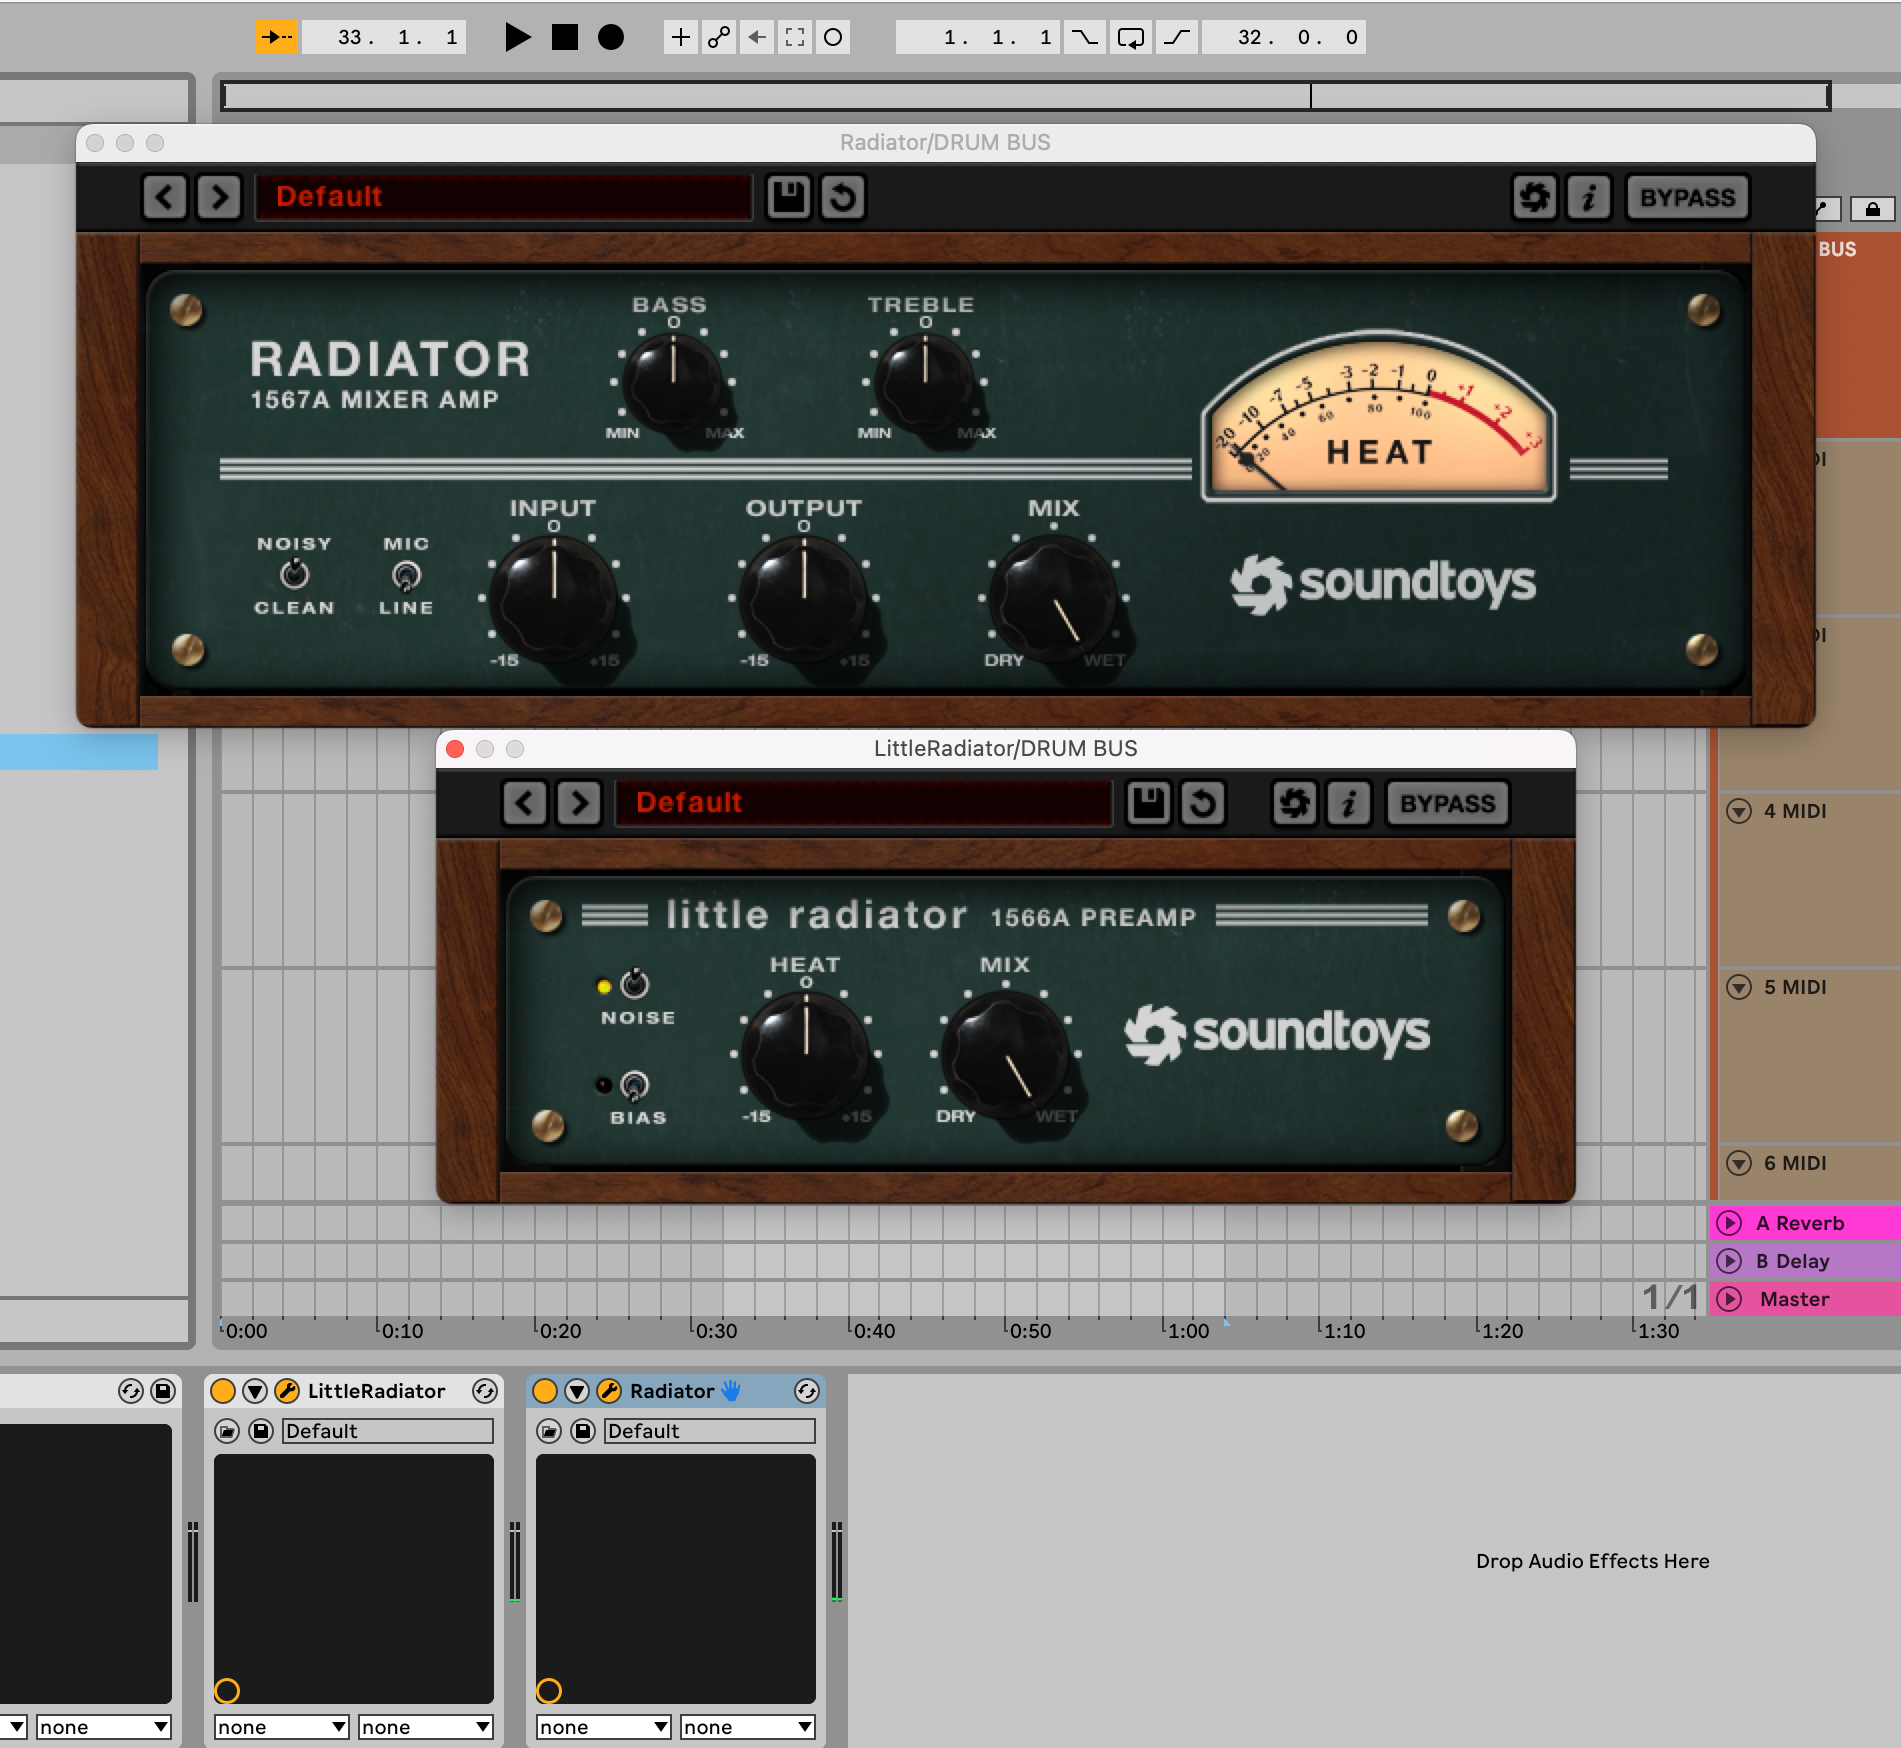The width and height of the screenshot is (1901, 1748).
Task: Go to previous preset in LittleRadiator window
Action: pyautogui.click(x=525, y=803)
